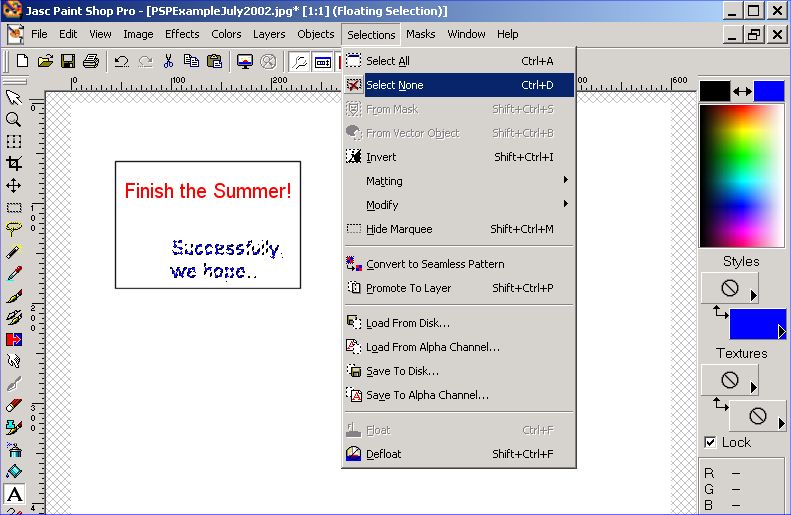Activate the Text tool

(x=14, y=494)
